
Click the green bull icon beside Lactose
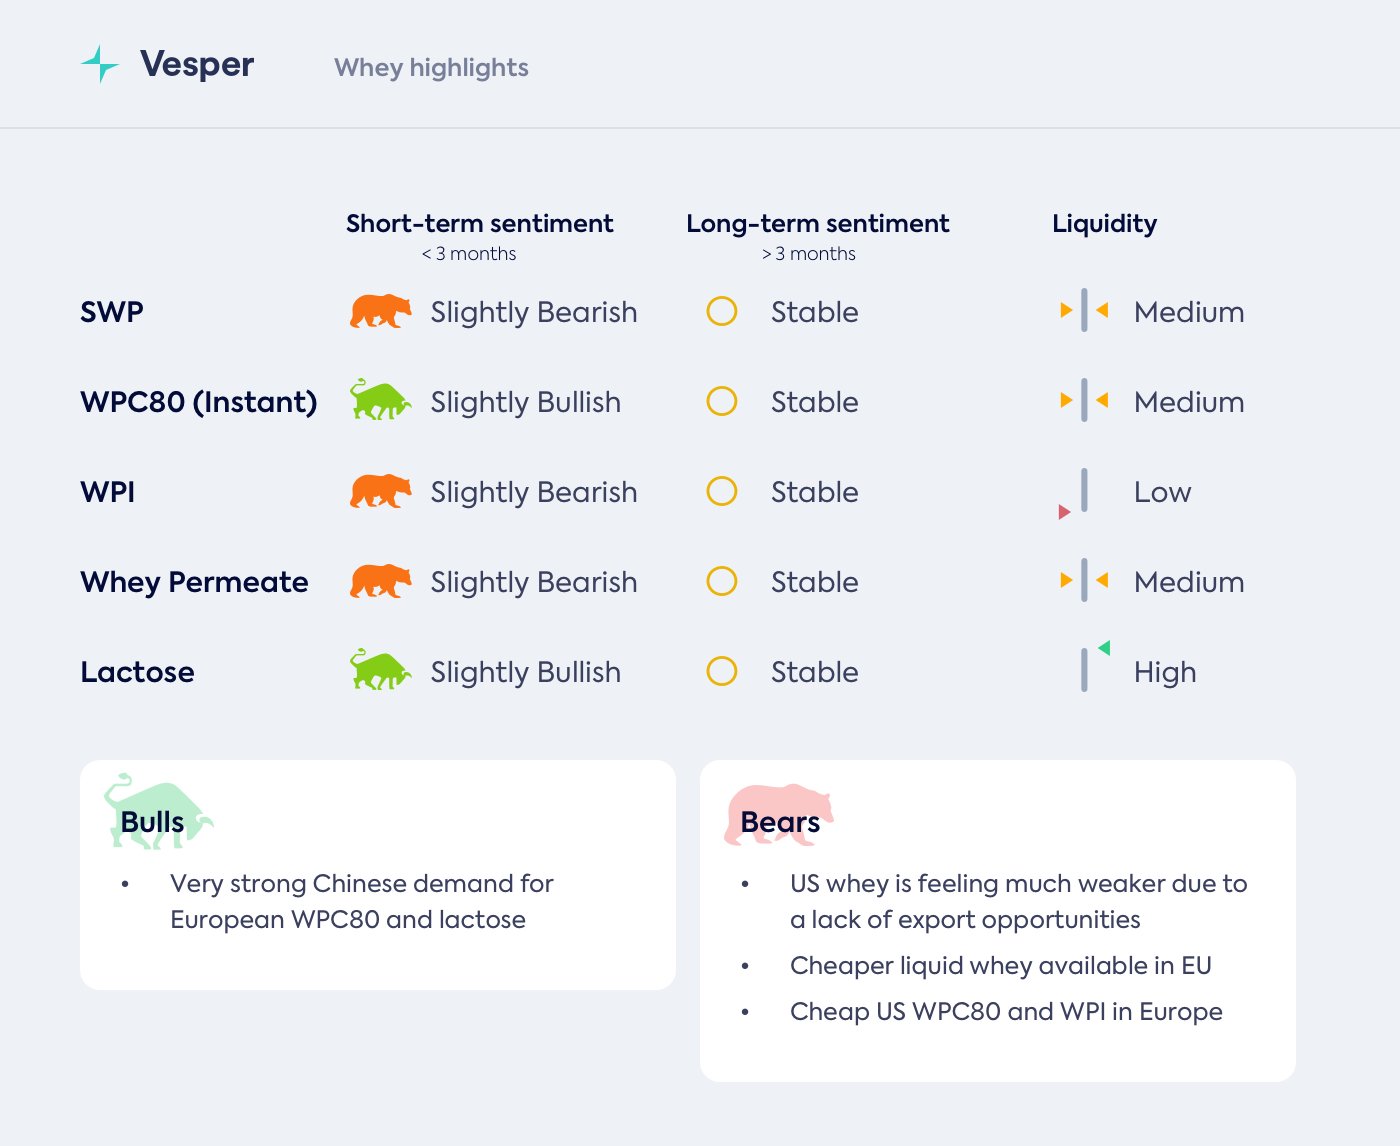(x=380, y=671)
